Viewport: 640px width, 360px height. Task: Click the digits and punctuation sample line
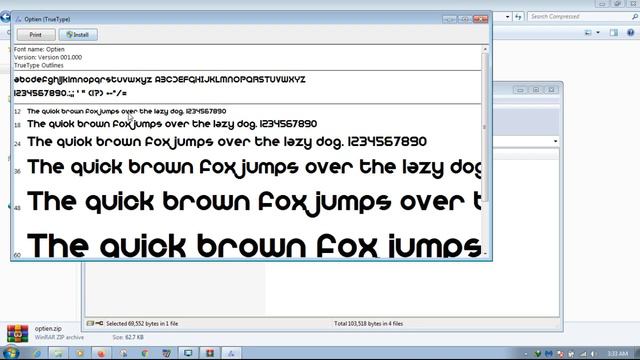coord(70,93)
